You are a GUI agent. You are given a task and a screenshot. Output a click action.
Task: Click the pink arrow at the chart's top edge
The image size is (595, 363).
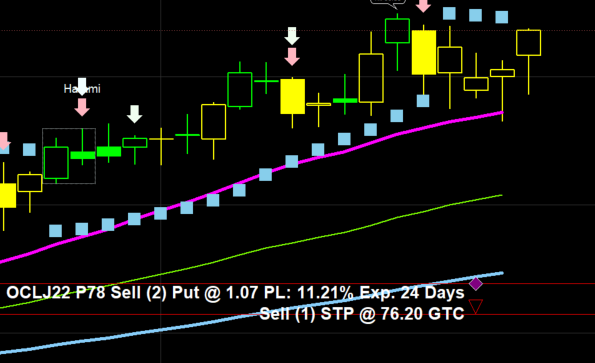pos(423,6)
